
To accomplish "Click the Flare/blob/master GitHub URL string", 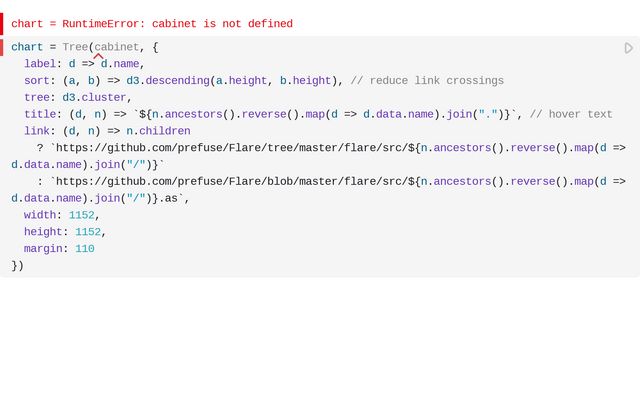I will [230, 182].
